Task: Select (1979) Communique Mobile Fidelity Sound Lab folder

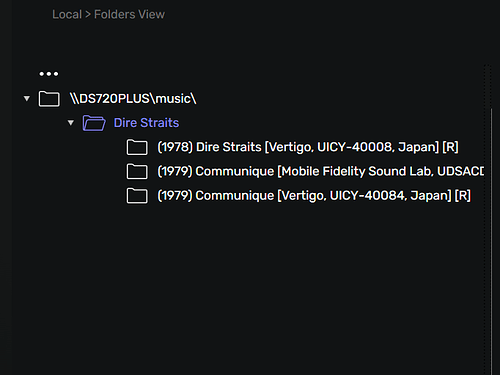Action: pos(321,171)
